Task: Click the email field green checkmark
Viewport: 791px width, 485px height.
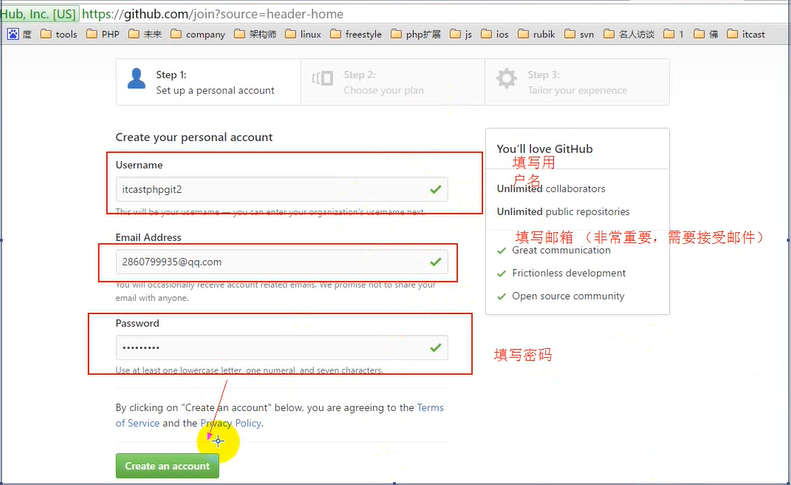Action: pyautogui.click(x=436, y=261)
